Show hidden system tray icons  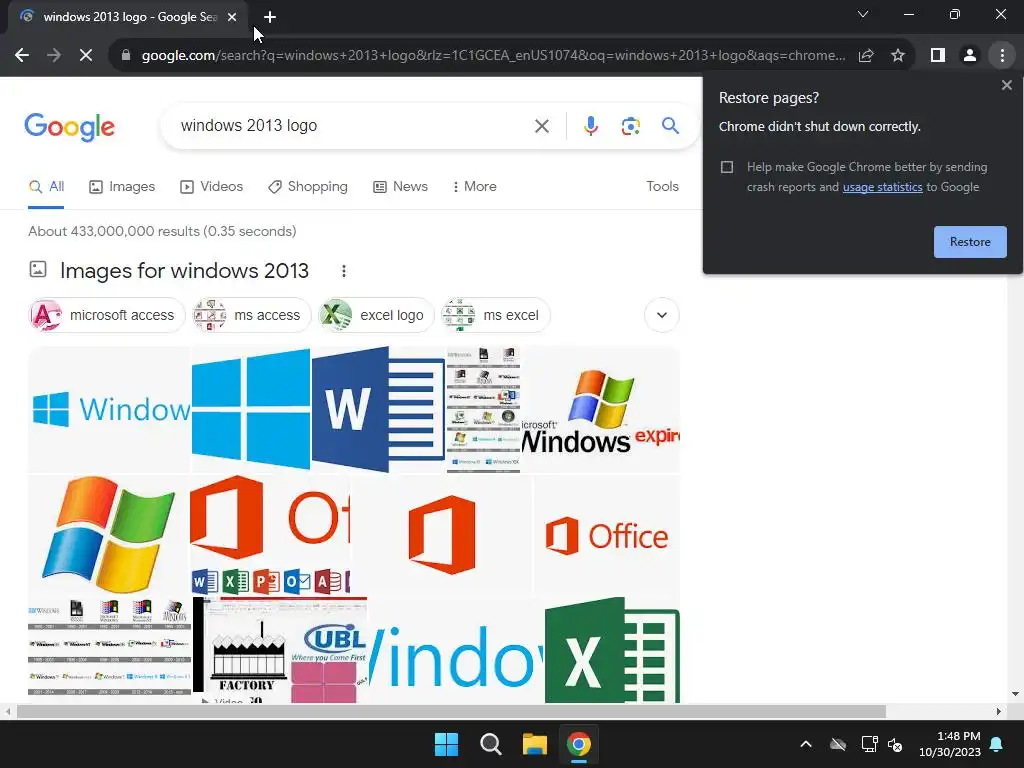point(806,744)
